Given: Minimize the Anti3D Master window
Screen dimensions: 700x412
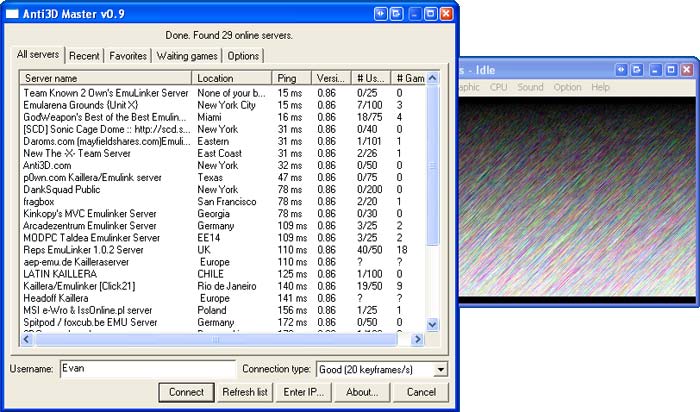Looking at the screenshot, I should point(415,14).
